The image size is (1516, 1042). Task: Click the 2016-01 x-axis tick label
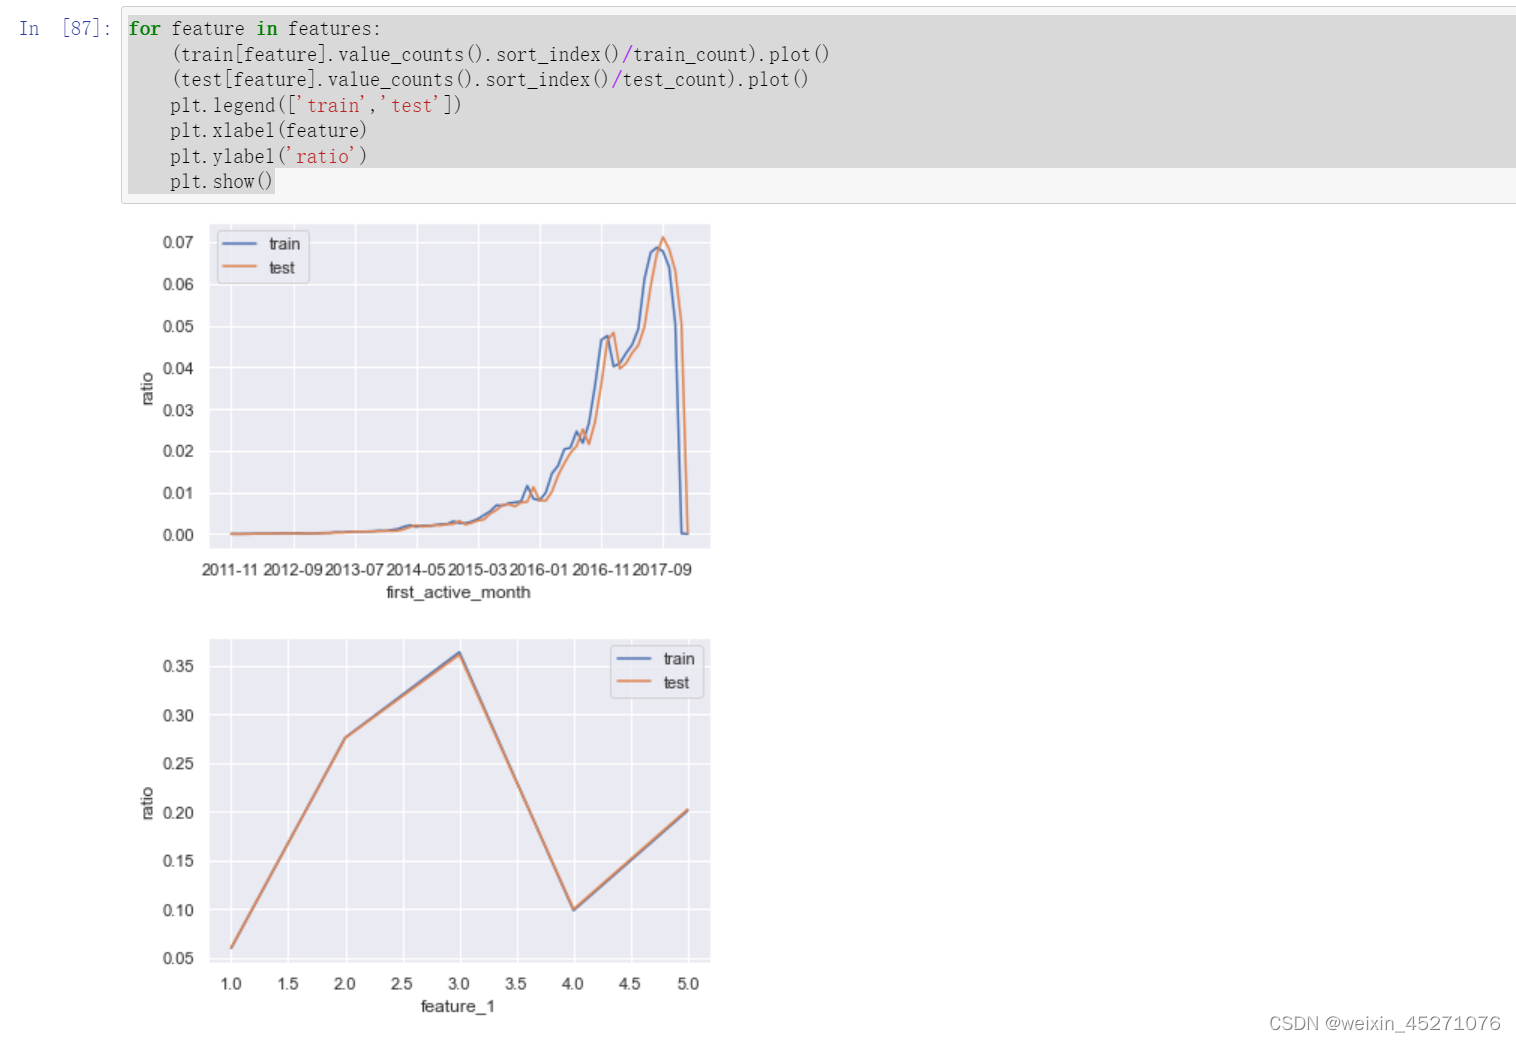(x=539, y=569)
